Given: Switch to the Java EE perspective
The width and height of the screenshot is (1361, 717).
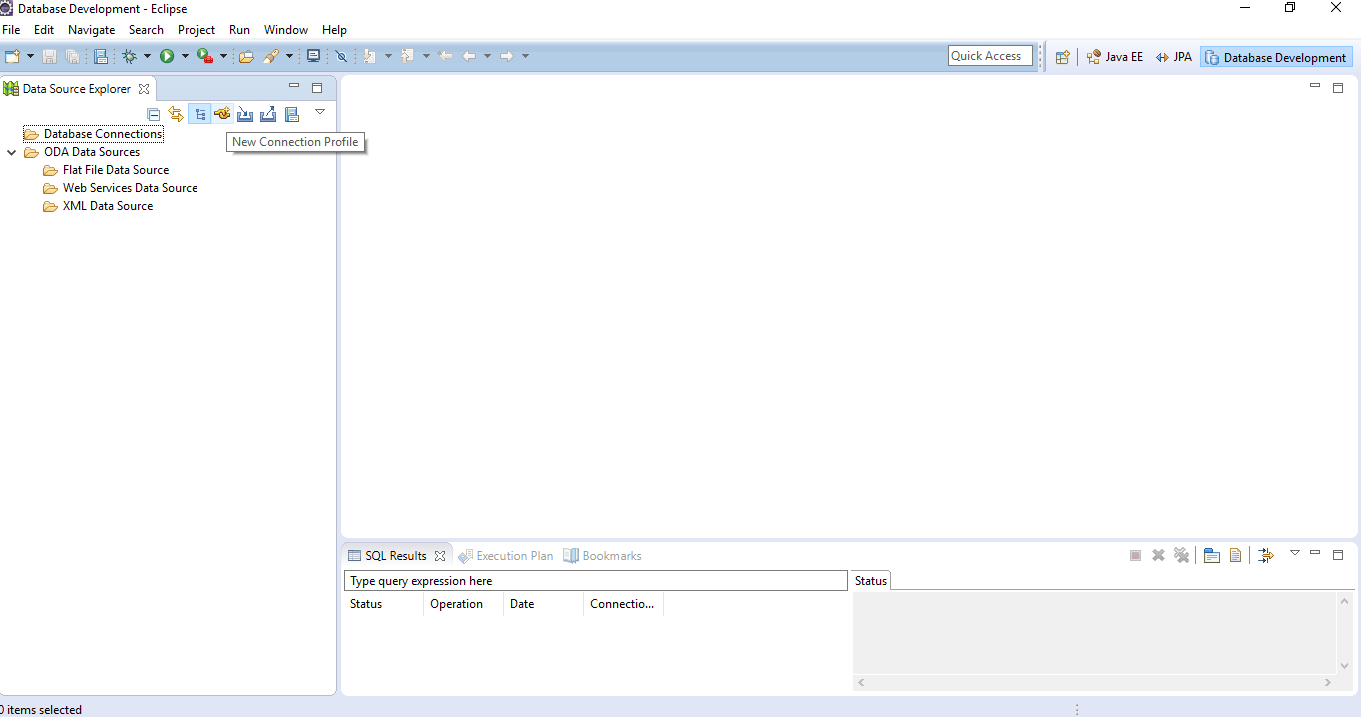Looking at the screenshot, I should click(1114, 57).
